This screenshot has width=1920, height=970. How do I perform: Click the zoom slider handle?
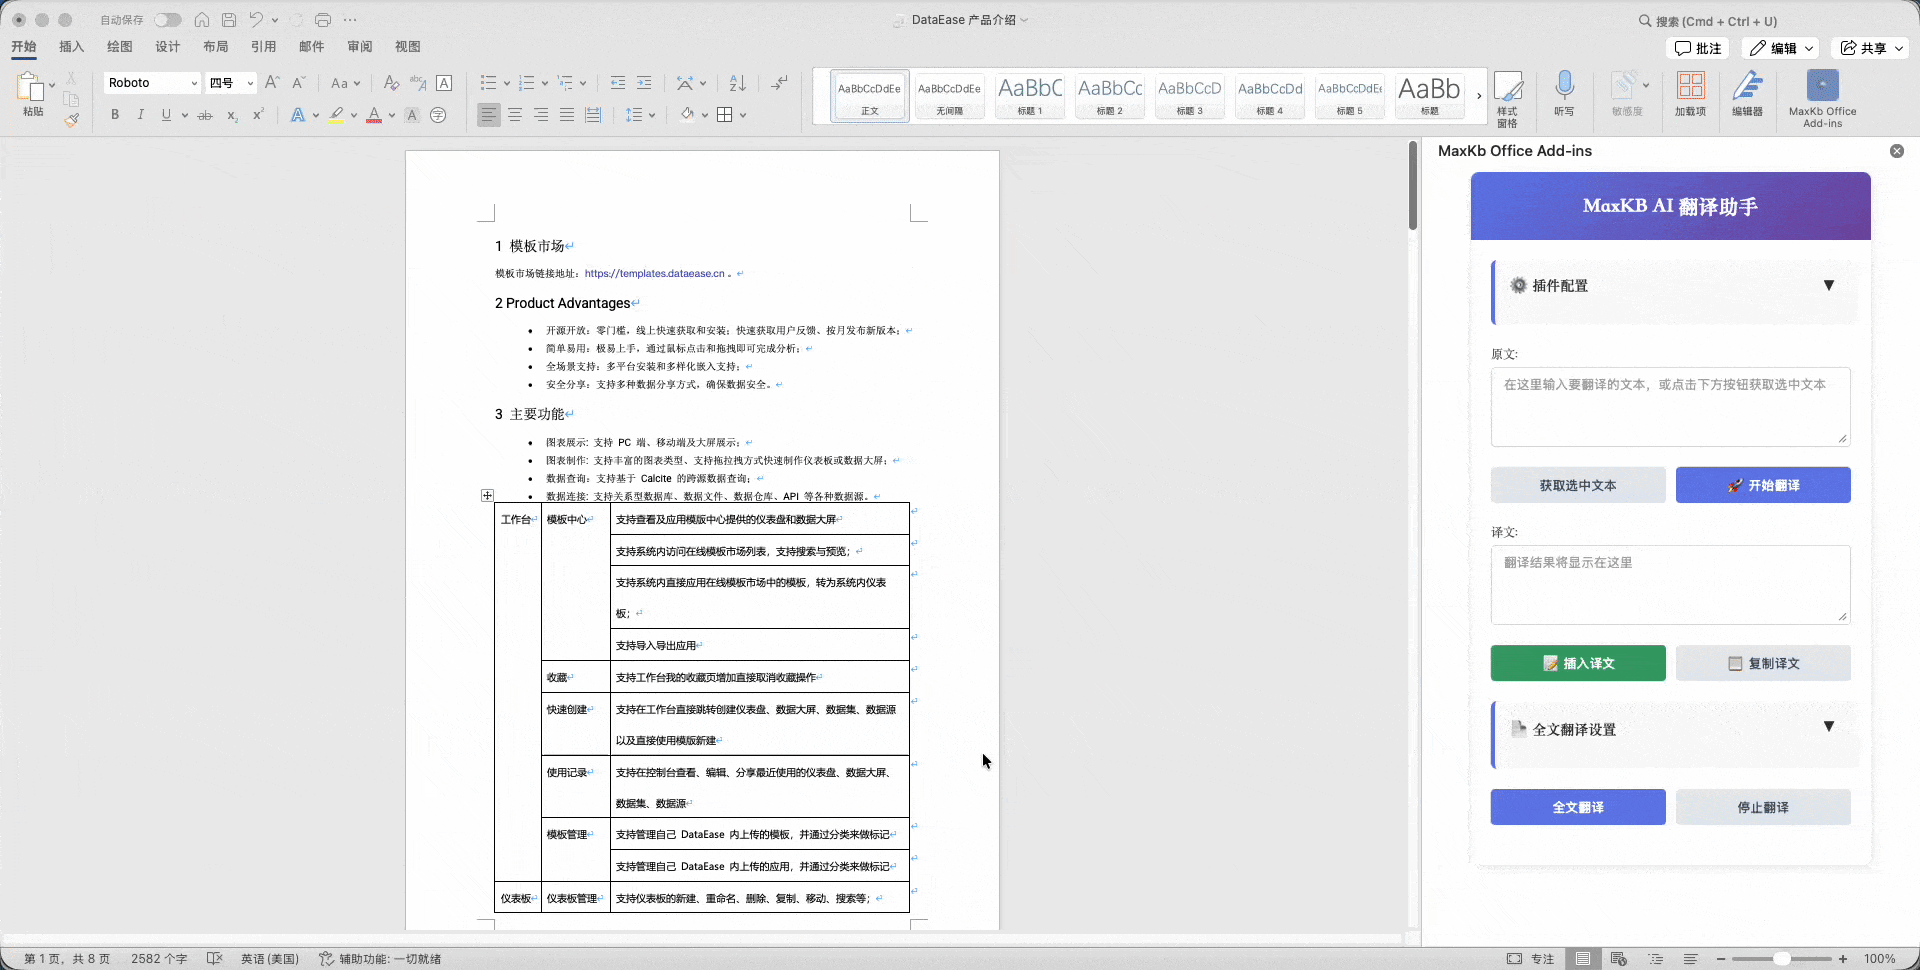pyautogui.click(x=1781, y=958)
